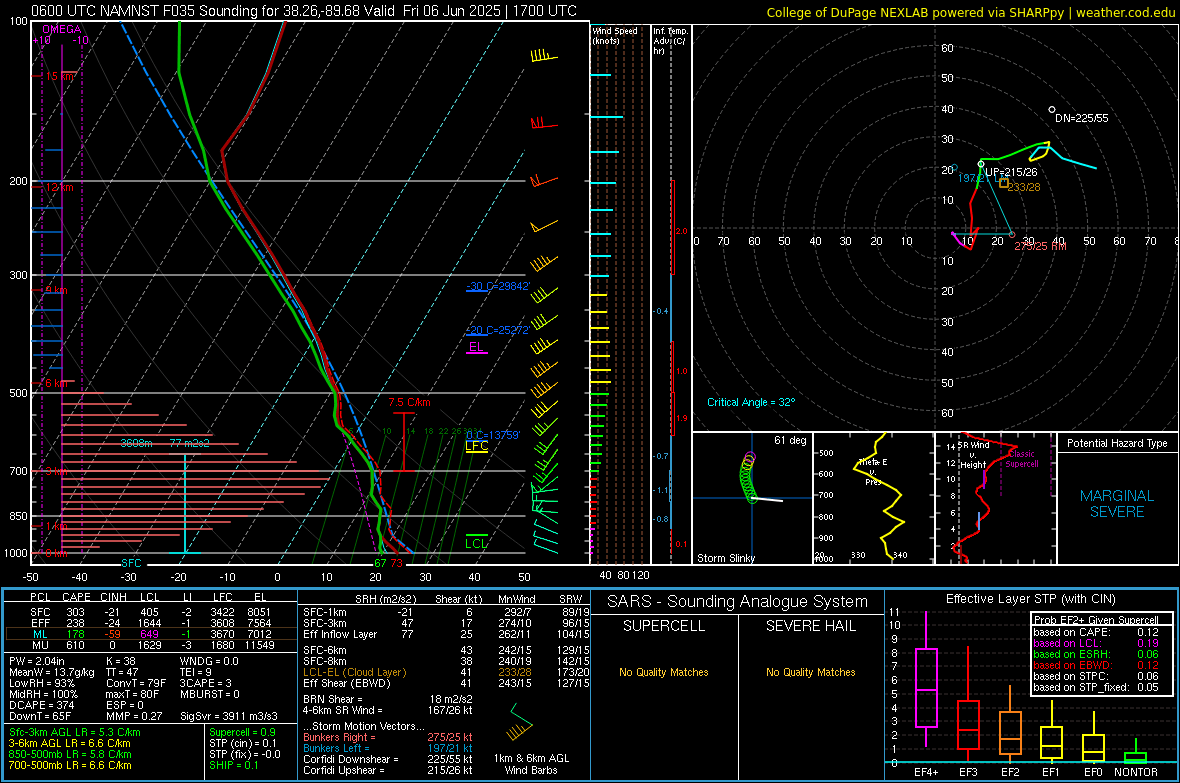Click the orange "233/28" cloud-layer wind label
The image size is (1180, 783).
pyautogui.click(x=1023, y=187)
